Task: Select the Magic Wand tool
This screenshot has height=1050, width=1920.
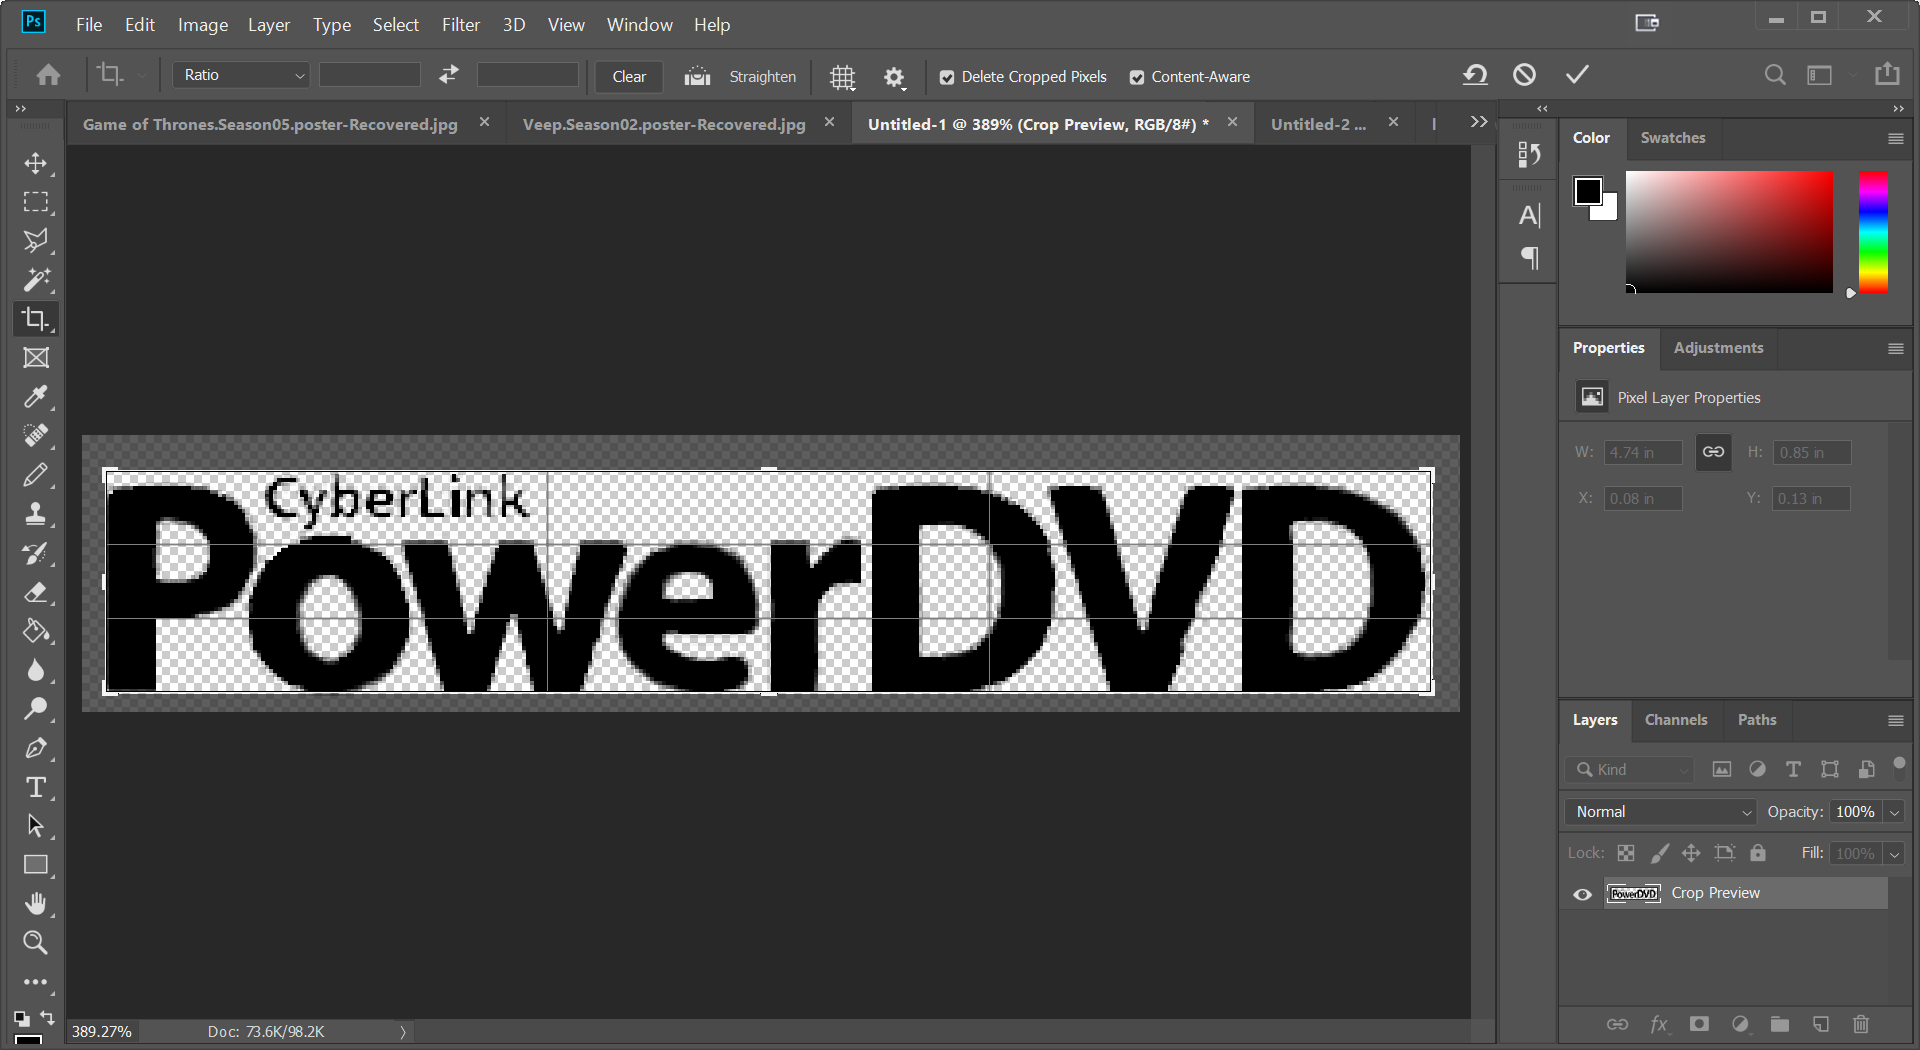Action: coord(36,280)
